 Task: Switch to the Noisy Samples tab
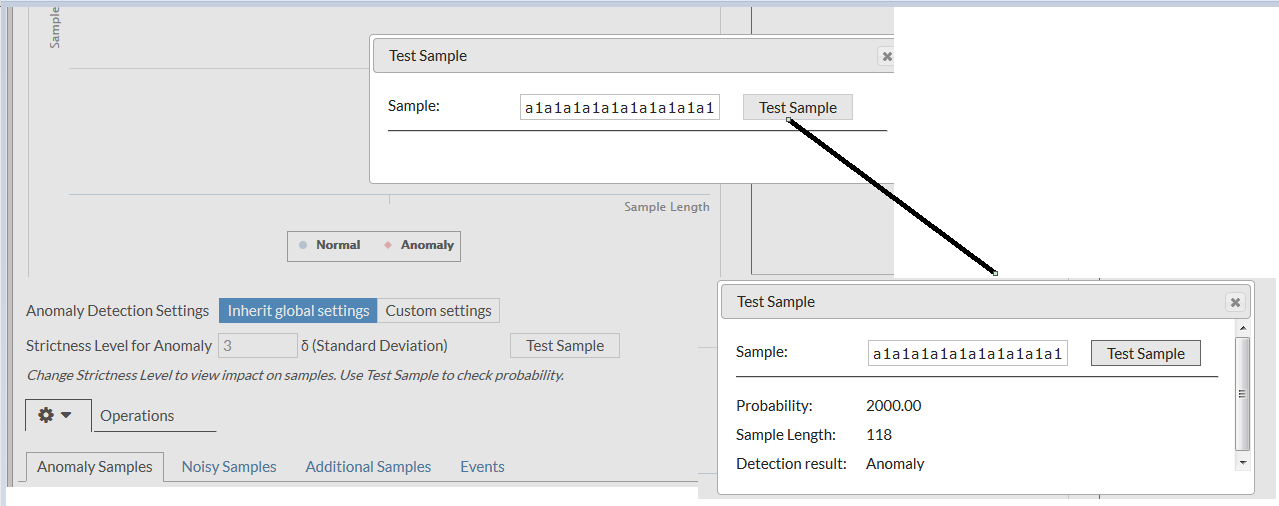coord(229,467)
